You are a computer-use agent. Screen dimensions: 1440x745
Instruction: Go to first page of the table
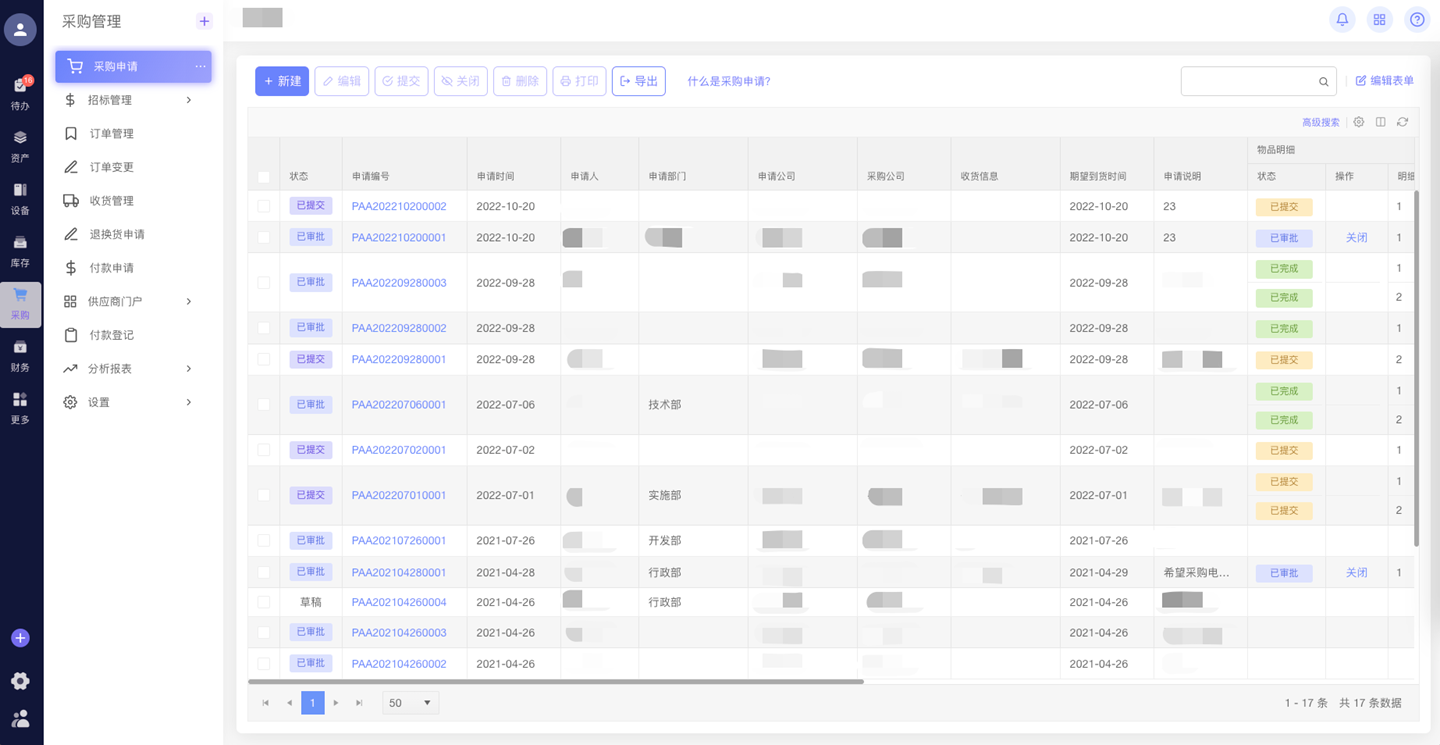click(265, 703)
